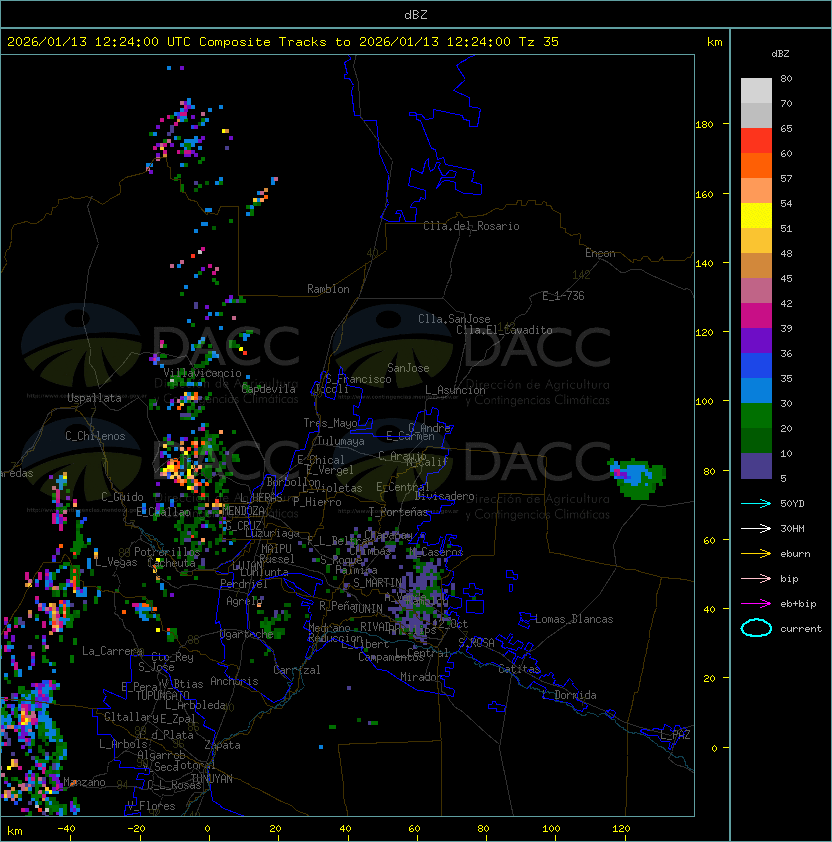832x842 pixels.
Task: Pick the light orange 54–57 dBZ swatch
Action: (756, 191)
